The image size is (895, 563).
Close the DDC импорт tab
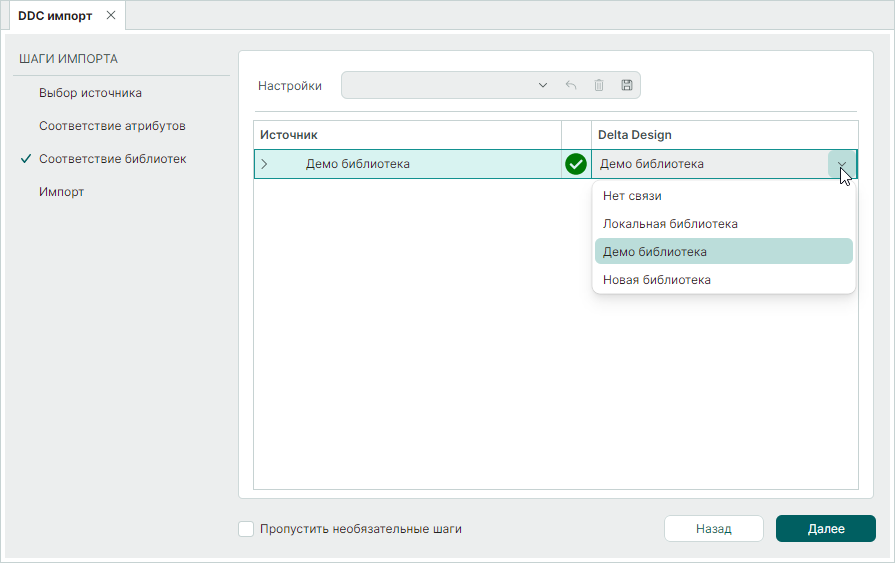(x=111, y=16)
